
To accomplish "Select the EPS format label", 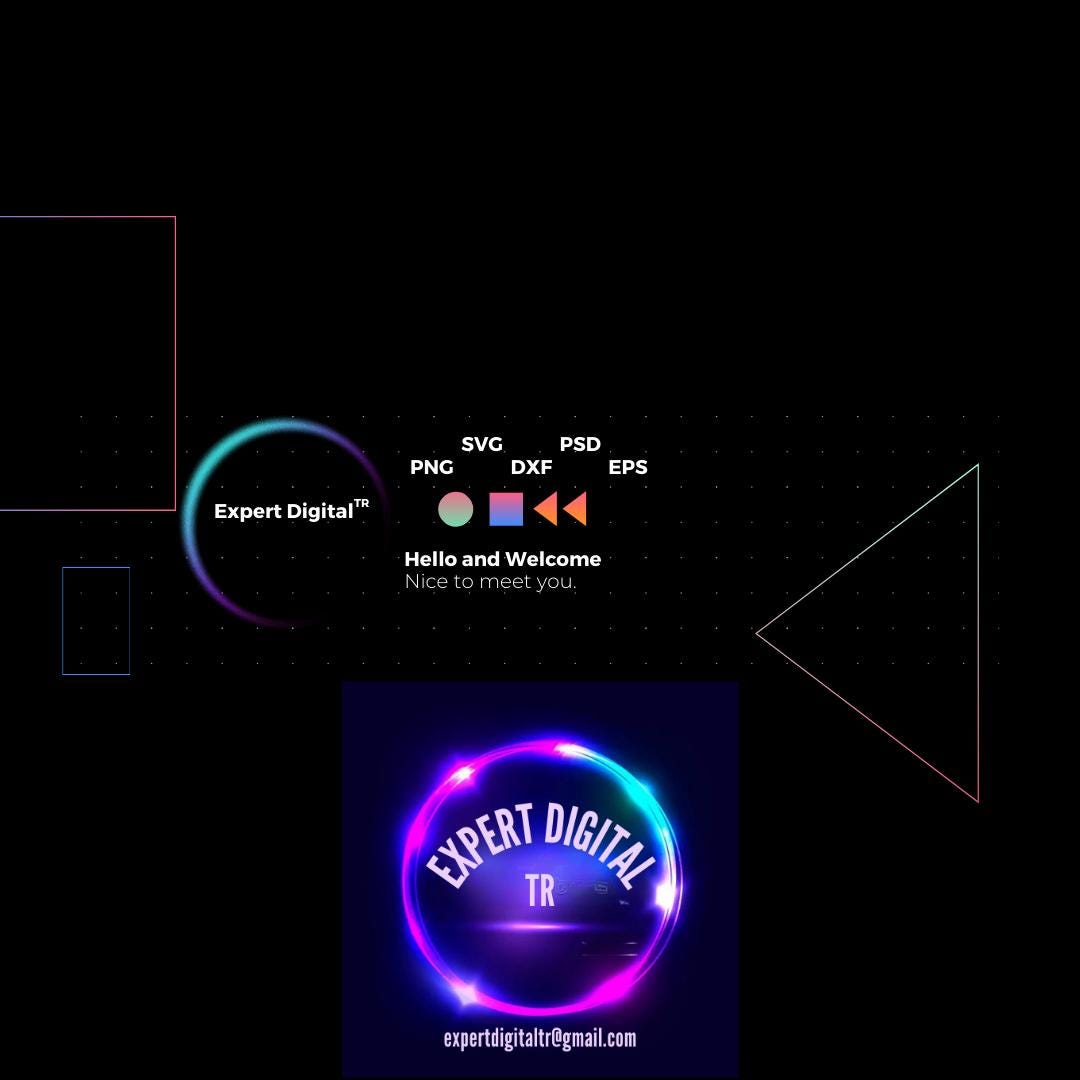I will (627, 467).
